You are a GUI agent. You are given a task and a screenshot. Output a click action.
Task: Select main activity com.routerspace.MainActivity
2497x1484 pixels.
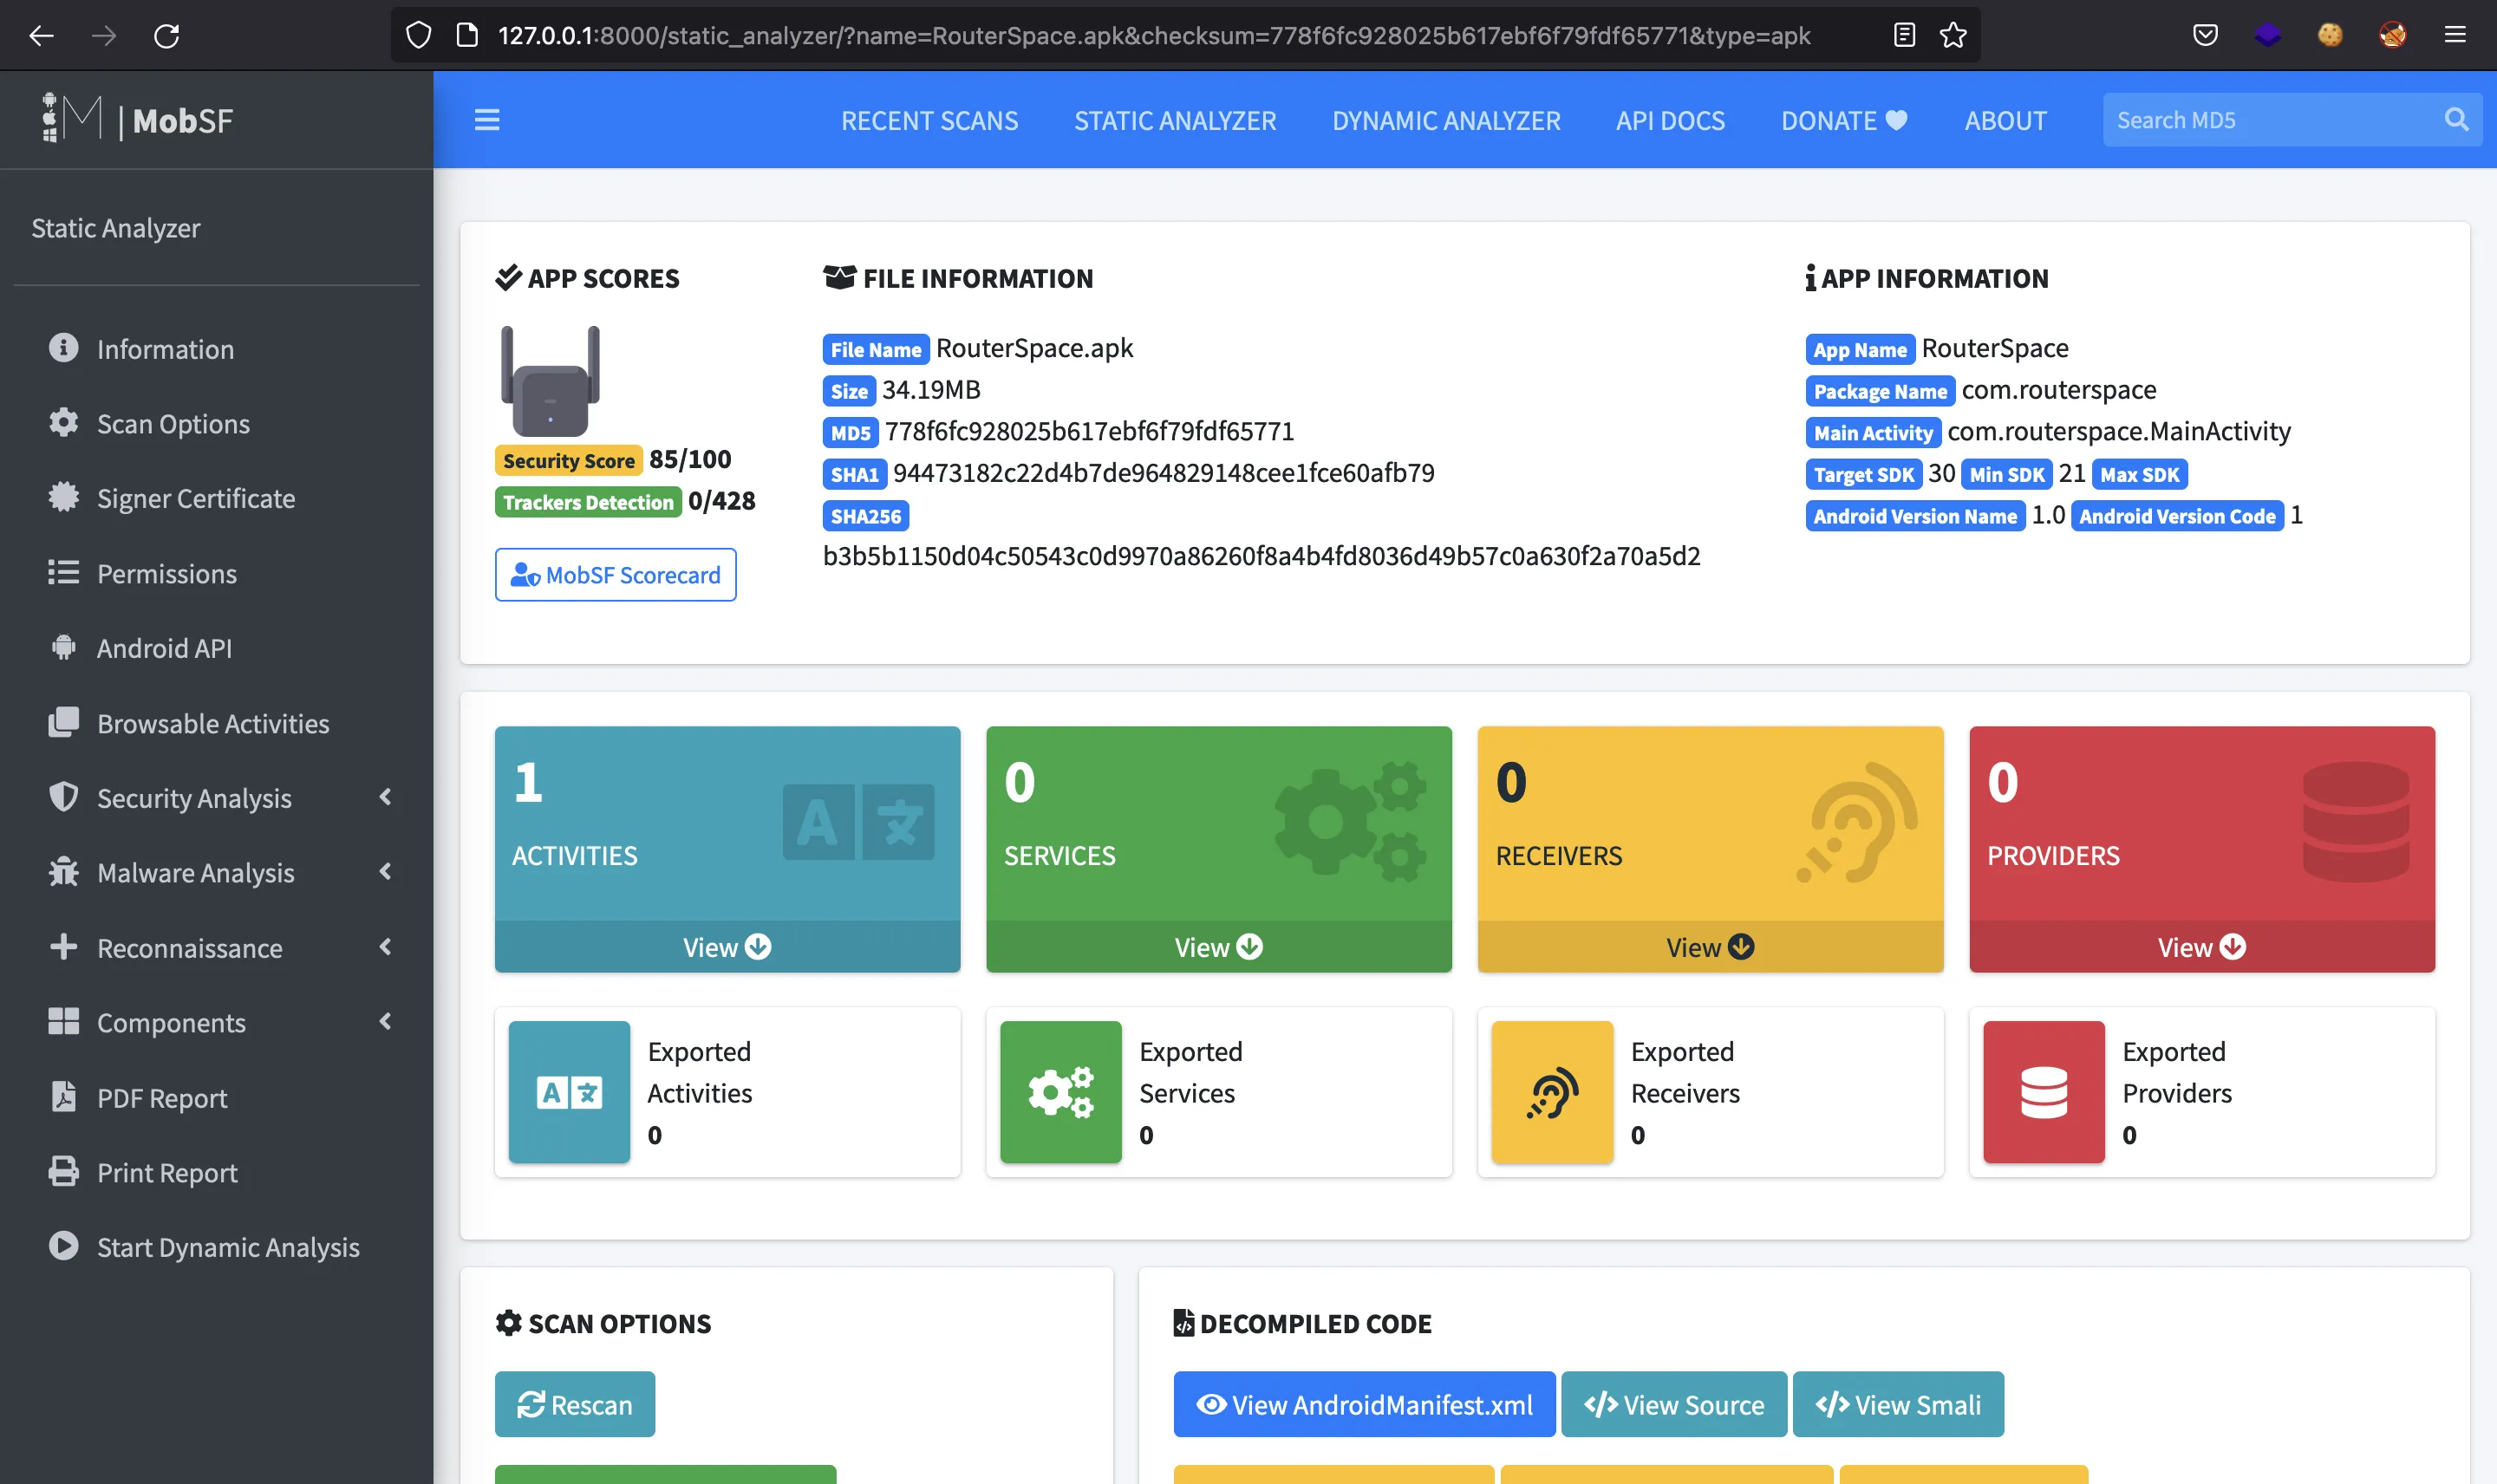[x=2119, y=431]
